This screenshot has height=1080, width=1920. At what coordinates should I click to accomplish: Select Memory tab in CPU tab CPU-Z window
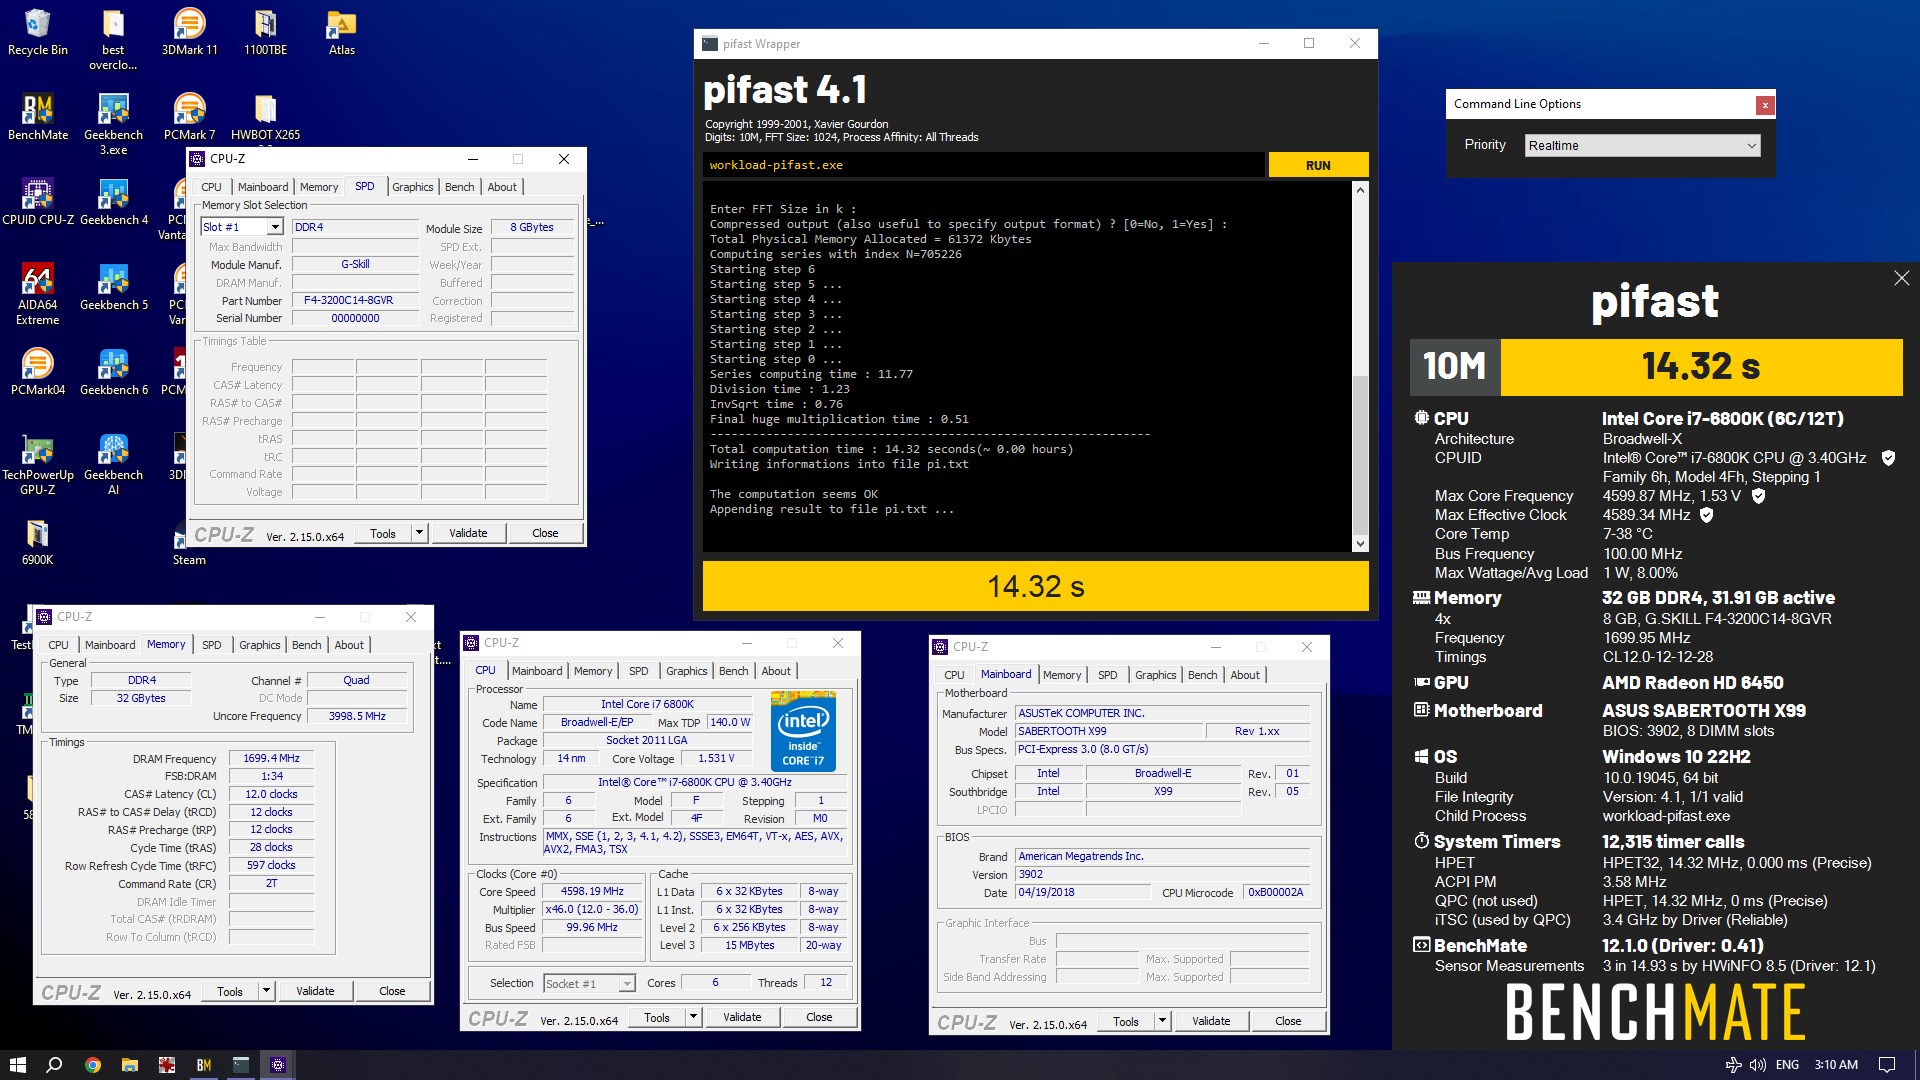pos(592,671)
